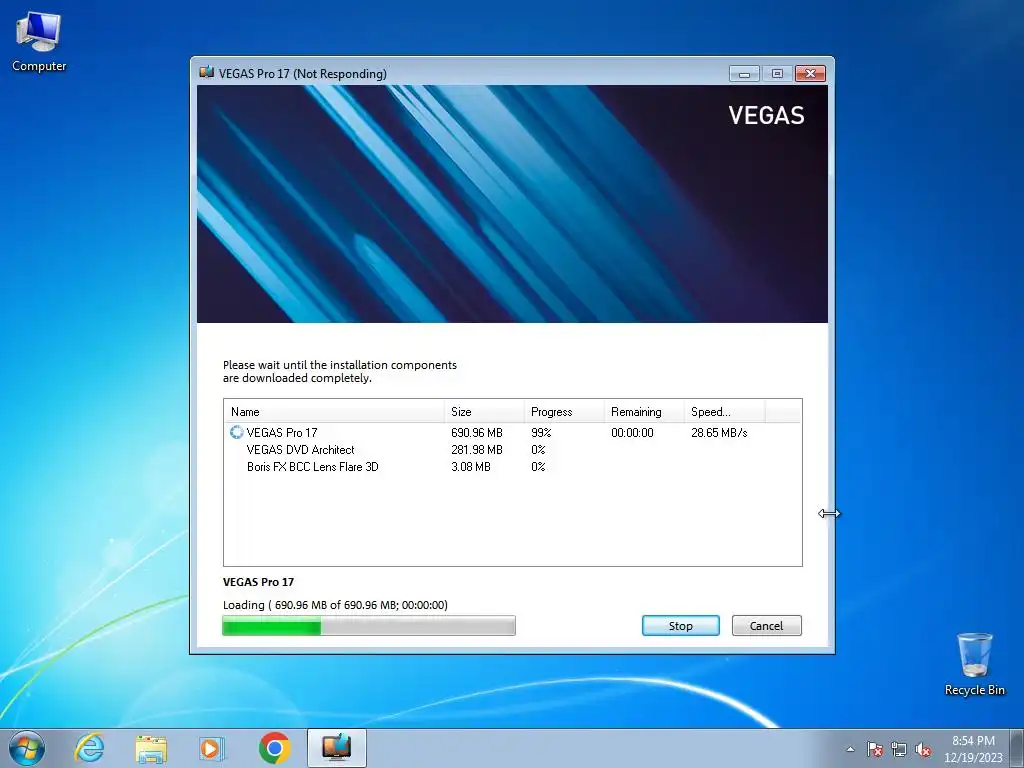
Task: Click the Lens Flare 3D 0% progress value
Action: 538,466
